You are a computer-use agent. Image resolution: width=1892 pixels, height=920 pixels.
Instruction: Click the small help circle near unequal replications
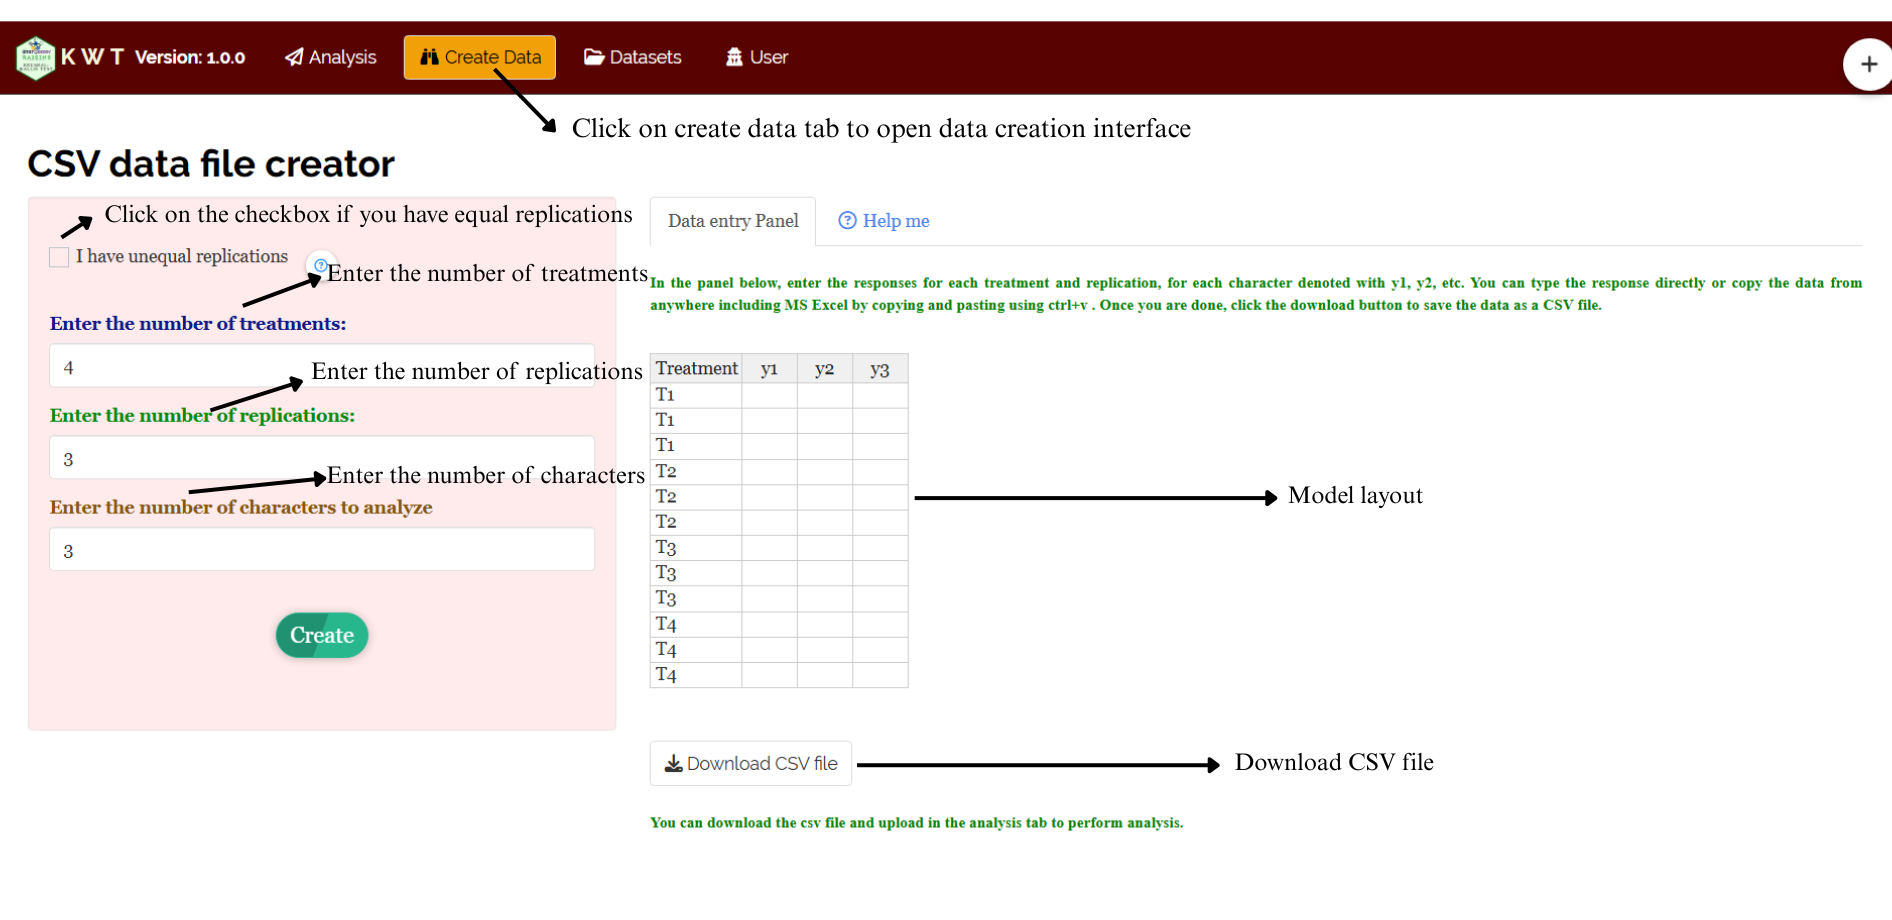tap(321, 265)
